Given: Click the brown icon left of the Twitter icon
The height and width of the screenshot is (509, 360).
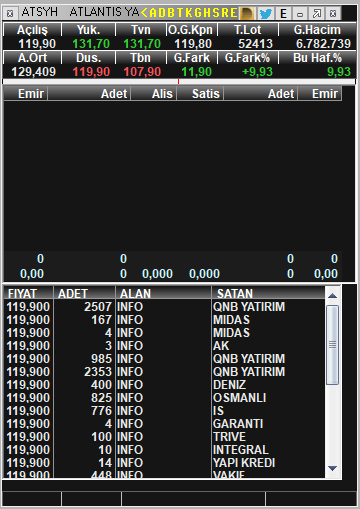Looking at the screenshot, I should 247,13.
